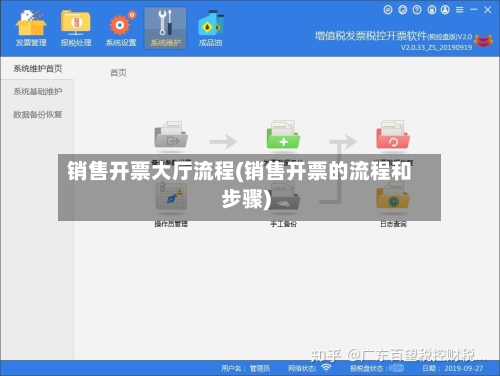Select 系统维护首页 in left sidebar
This screenshot has width=500, height=376.
(x=37, y=69)
